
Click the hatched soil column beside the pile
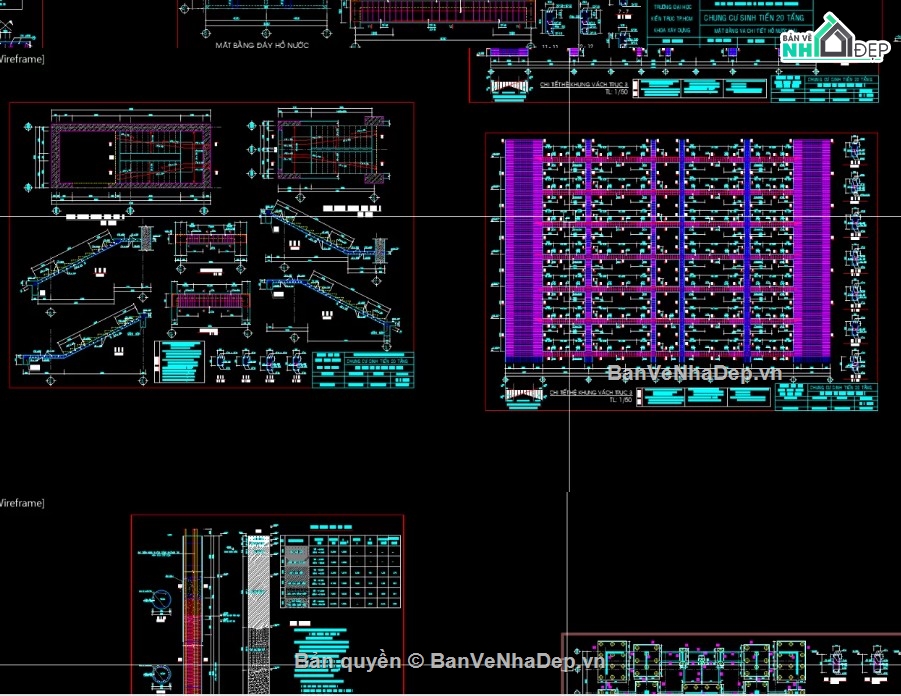click(258, 614)
